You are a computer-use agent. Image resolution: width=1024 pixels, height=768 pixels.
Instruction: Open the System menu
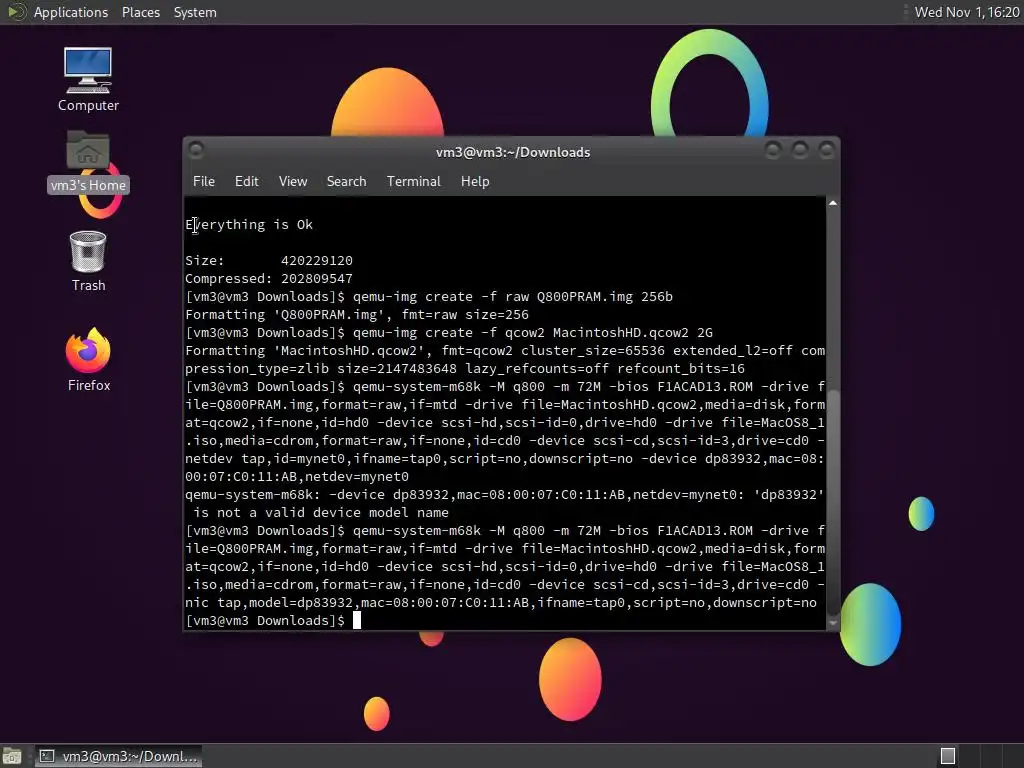[x=195, y=12]
